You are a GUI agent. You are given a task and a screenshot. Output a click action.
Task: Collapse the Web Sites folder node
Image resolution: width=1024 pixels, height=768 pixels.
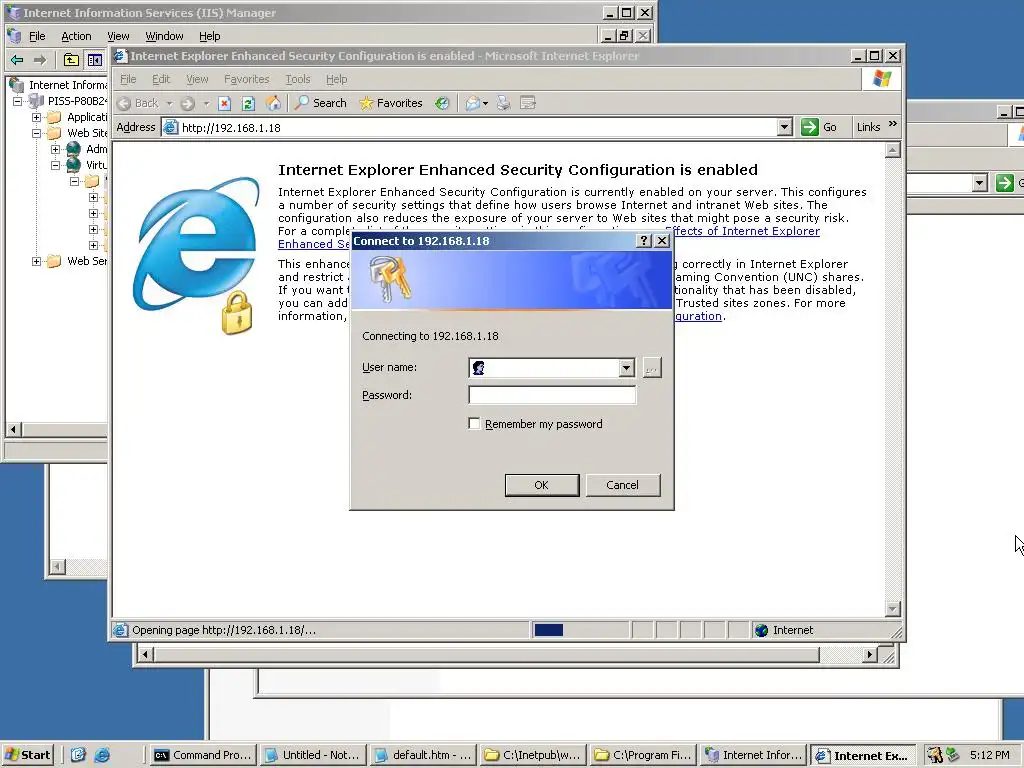37,133
